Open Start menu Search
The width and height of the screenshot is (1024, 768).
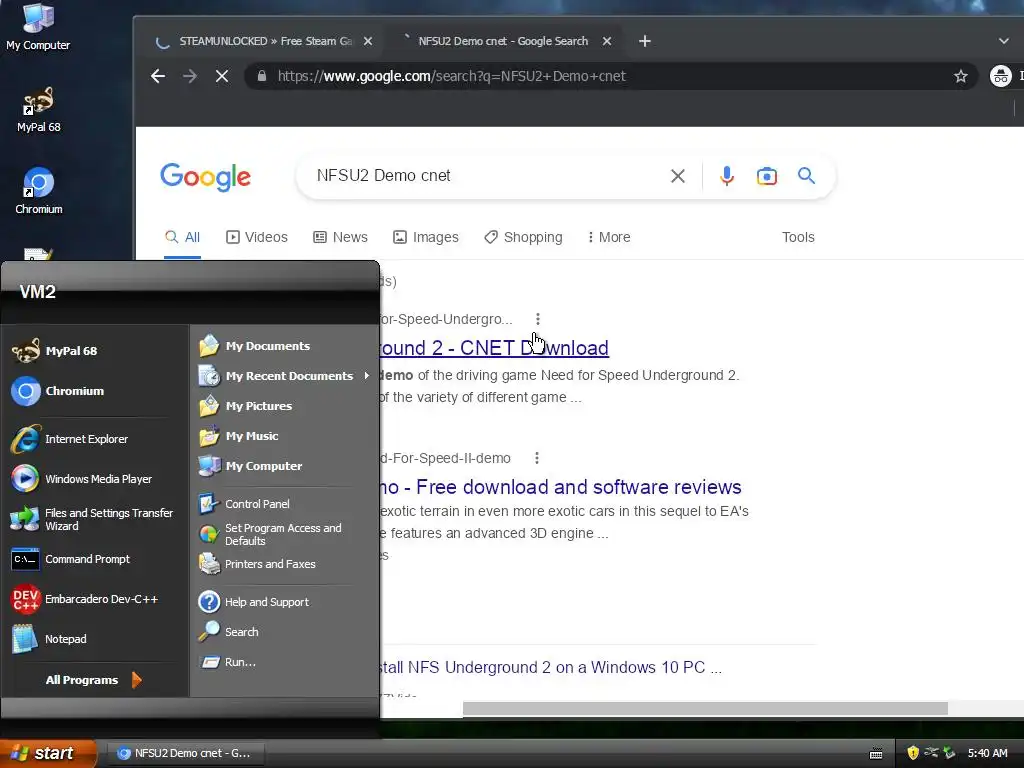coord(229,632)
